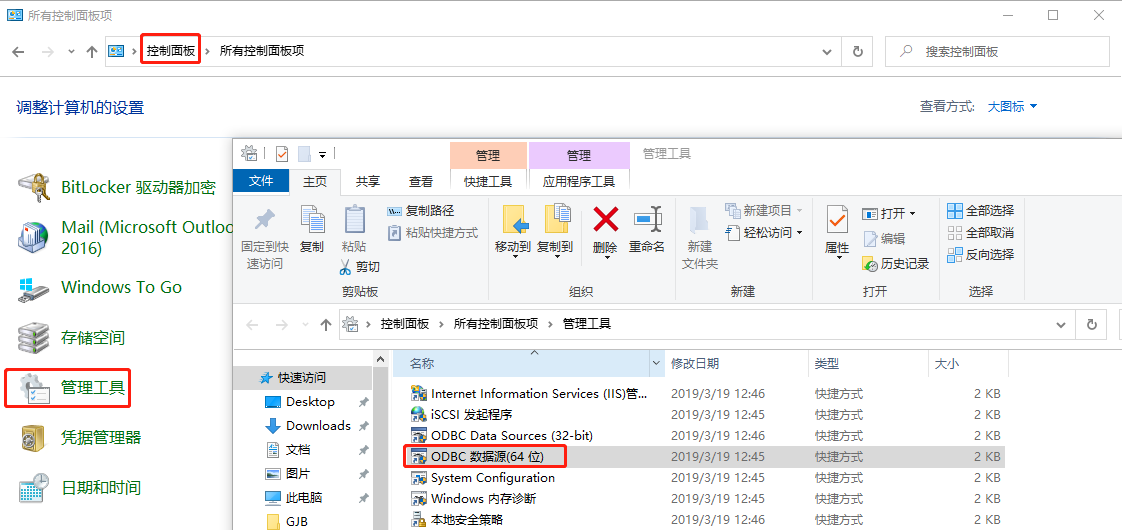Click 全部选择 (Select all) option
The image size is (1122, 530).
click(980, 211)
